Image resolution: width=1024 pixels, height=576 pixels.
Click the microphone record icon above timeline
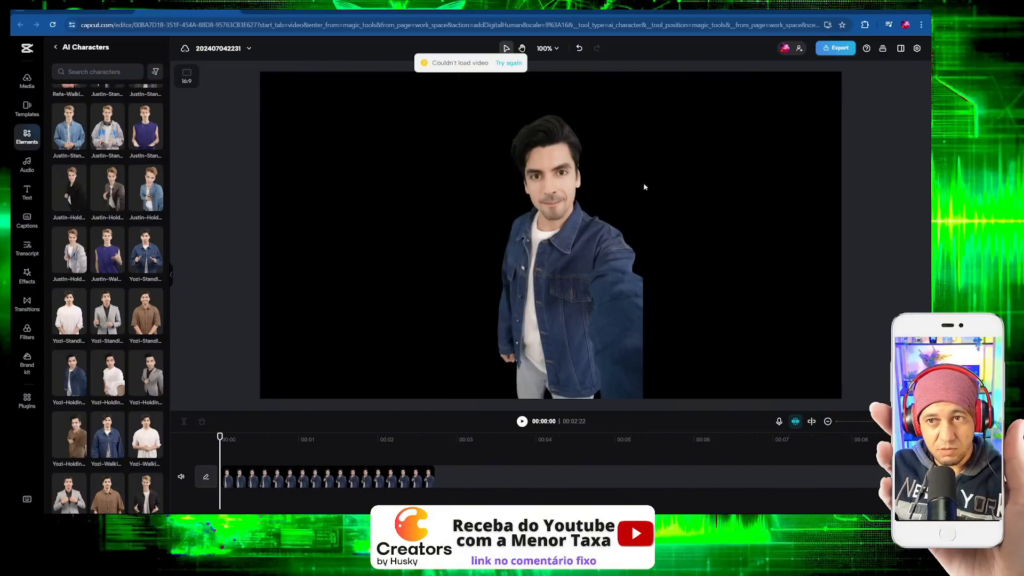pyautogui.click(x=779, y=421)
